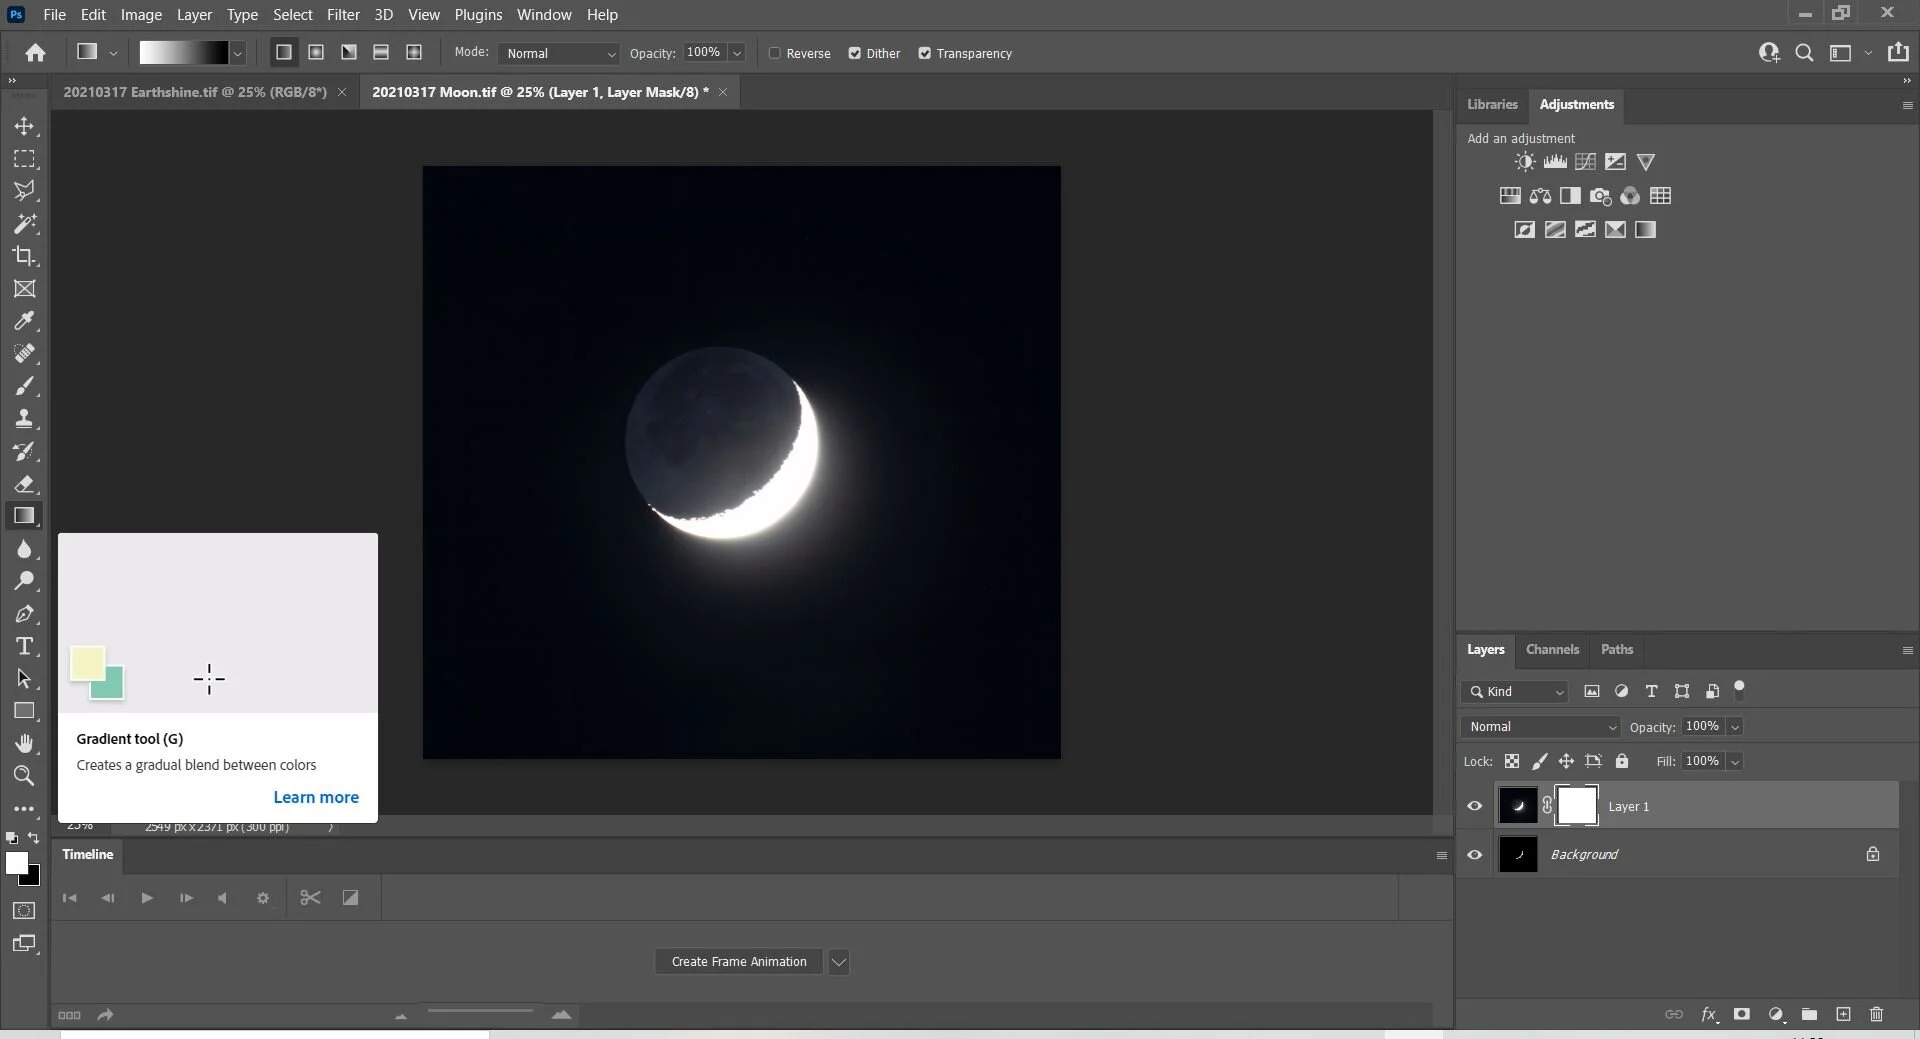Disable the Dither checkbox
Viewport: 1920px width, 1039px height.
pyautogui.click(x=856, y=53)
